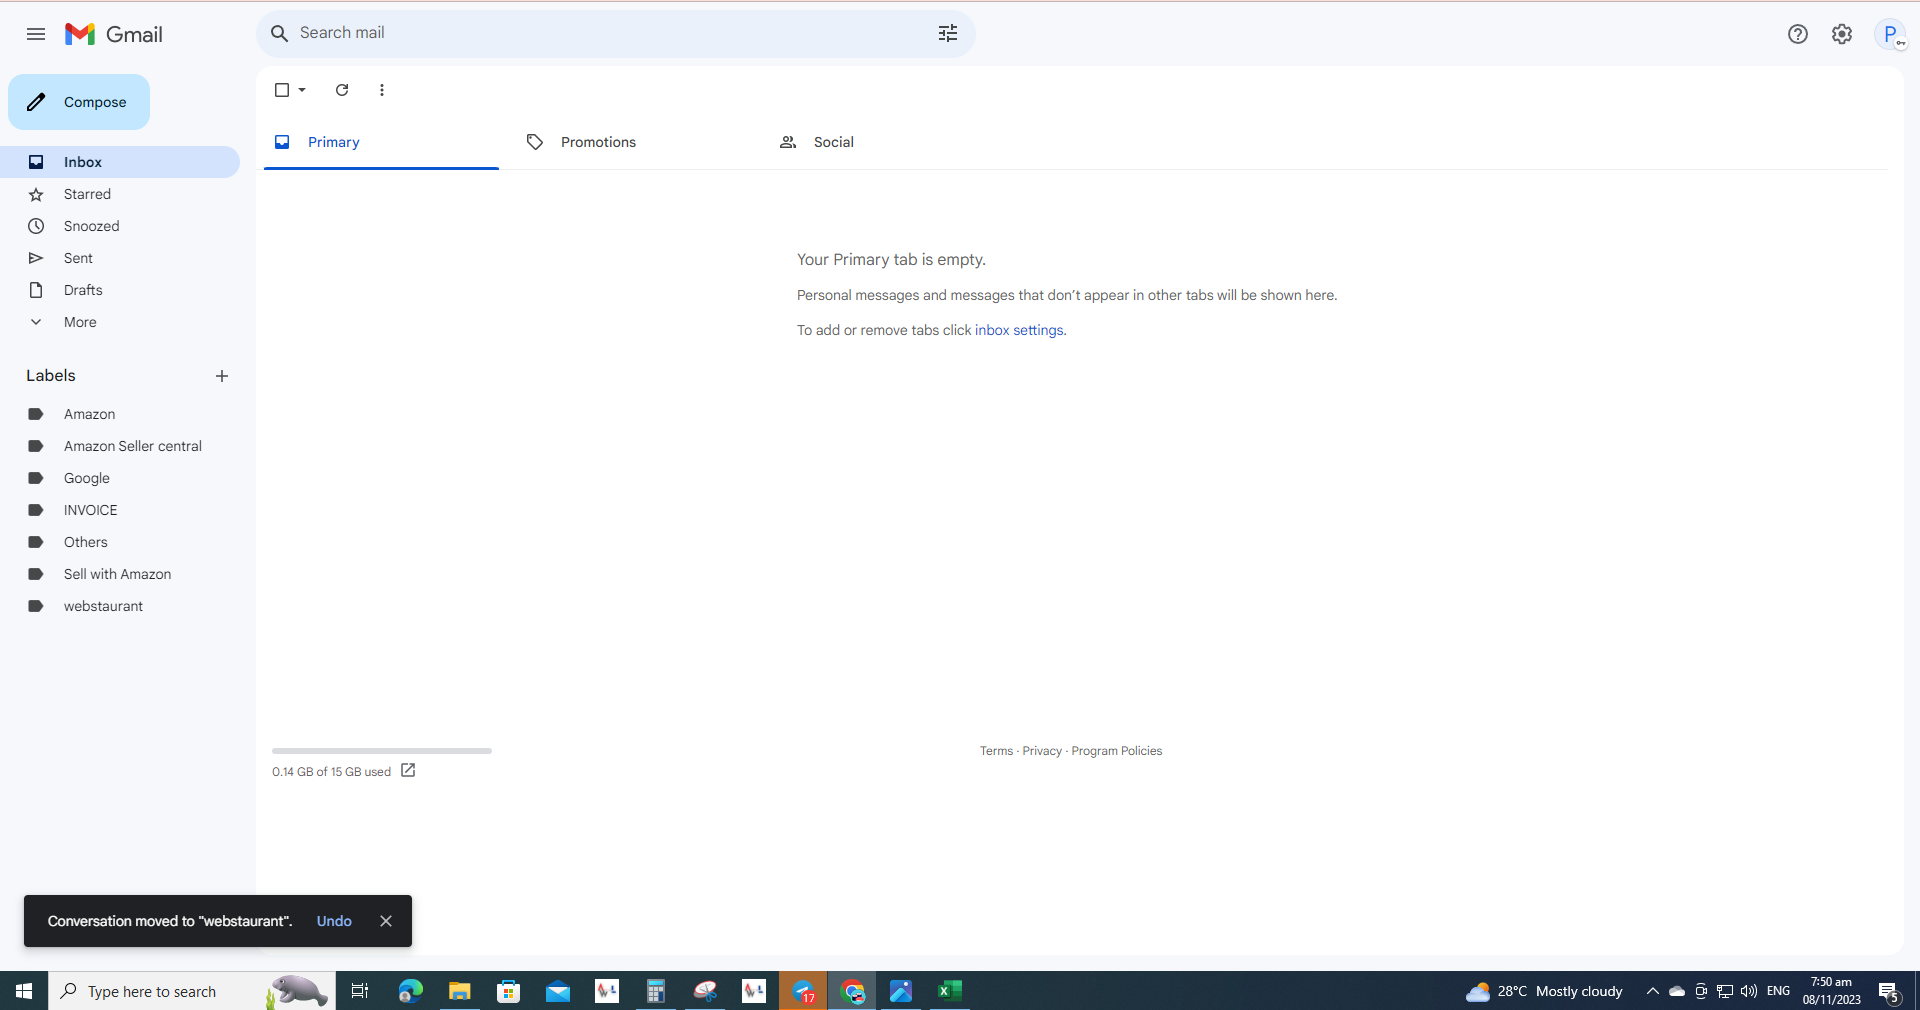Refresh the mailbox
This screenshot has height=1010, width=1920.
(342, 90)
